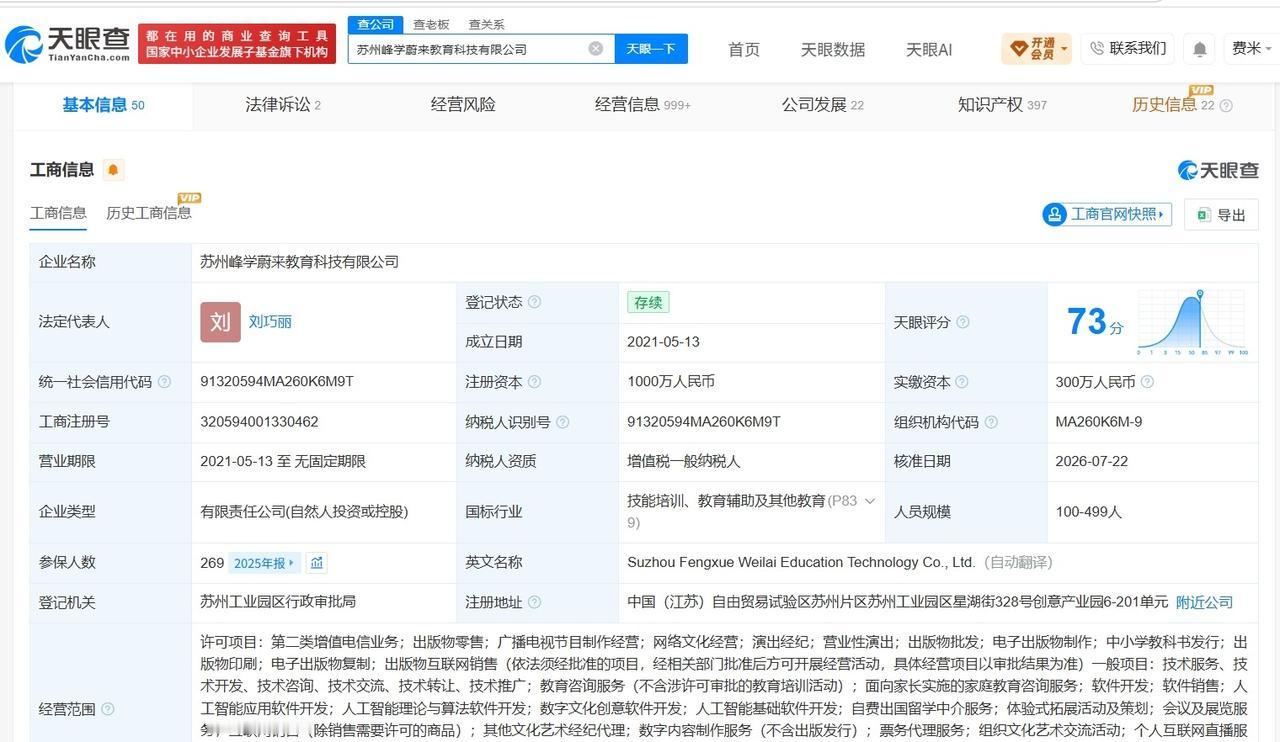Open the 知识产权 tab
This screenshot has width=1280, height=742.
point(1002,104)
